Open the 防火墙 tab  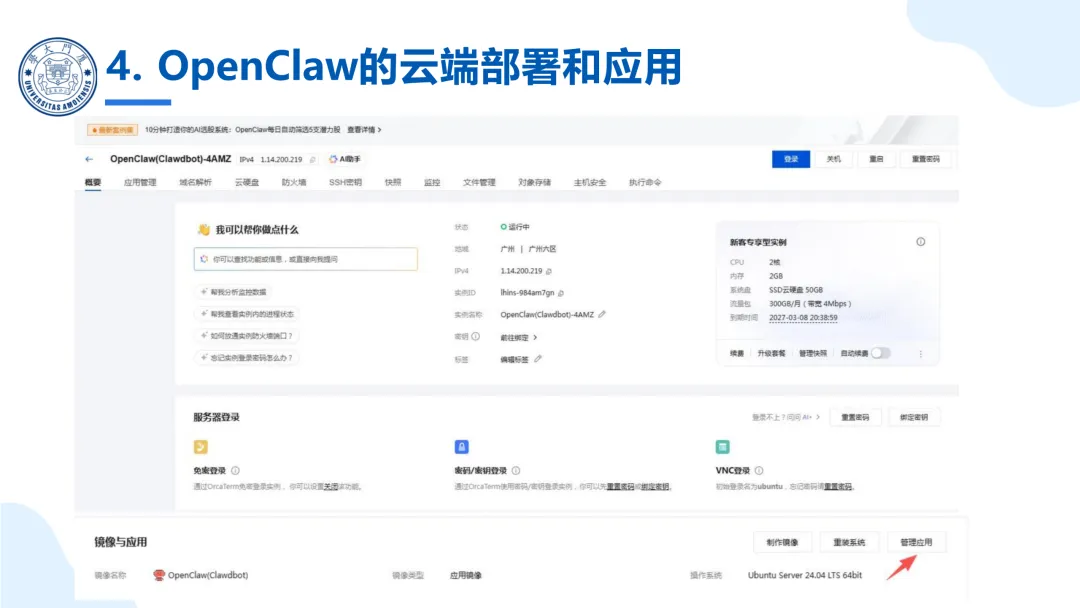pos(294,182)
